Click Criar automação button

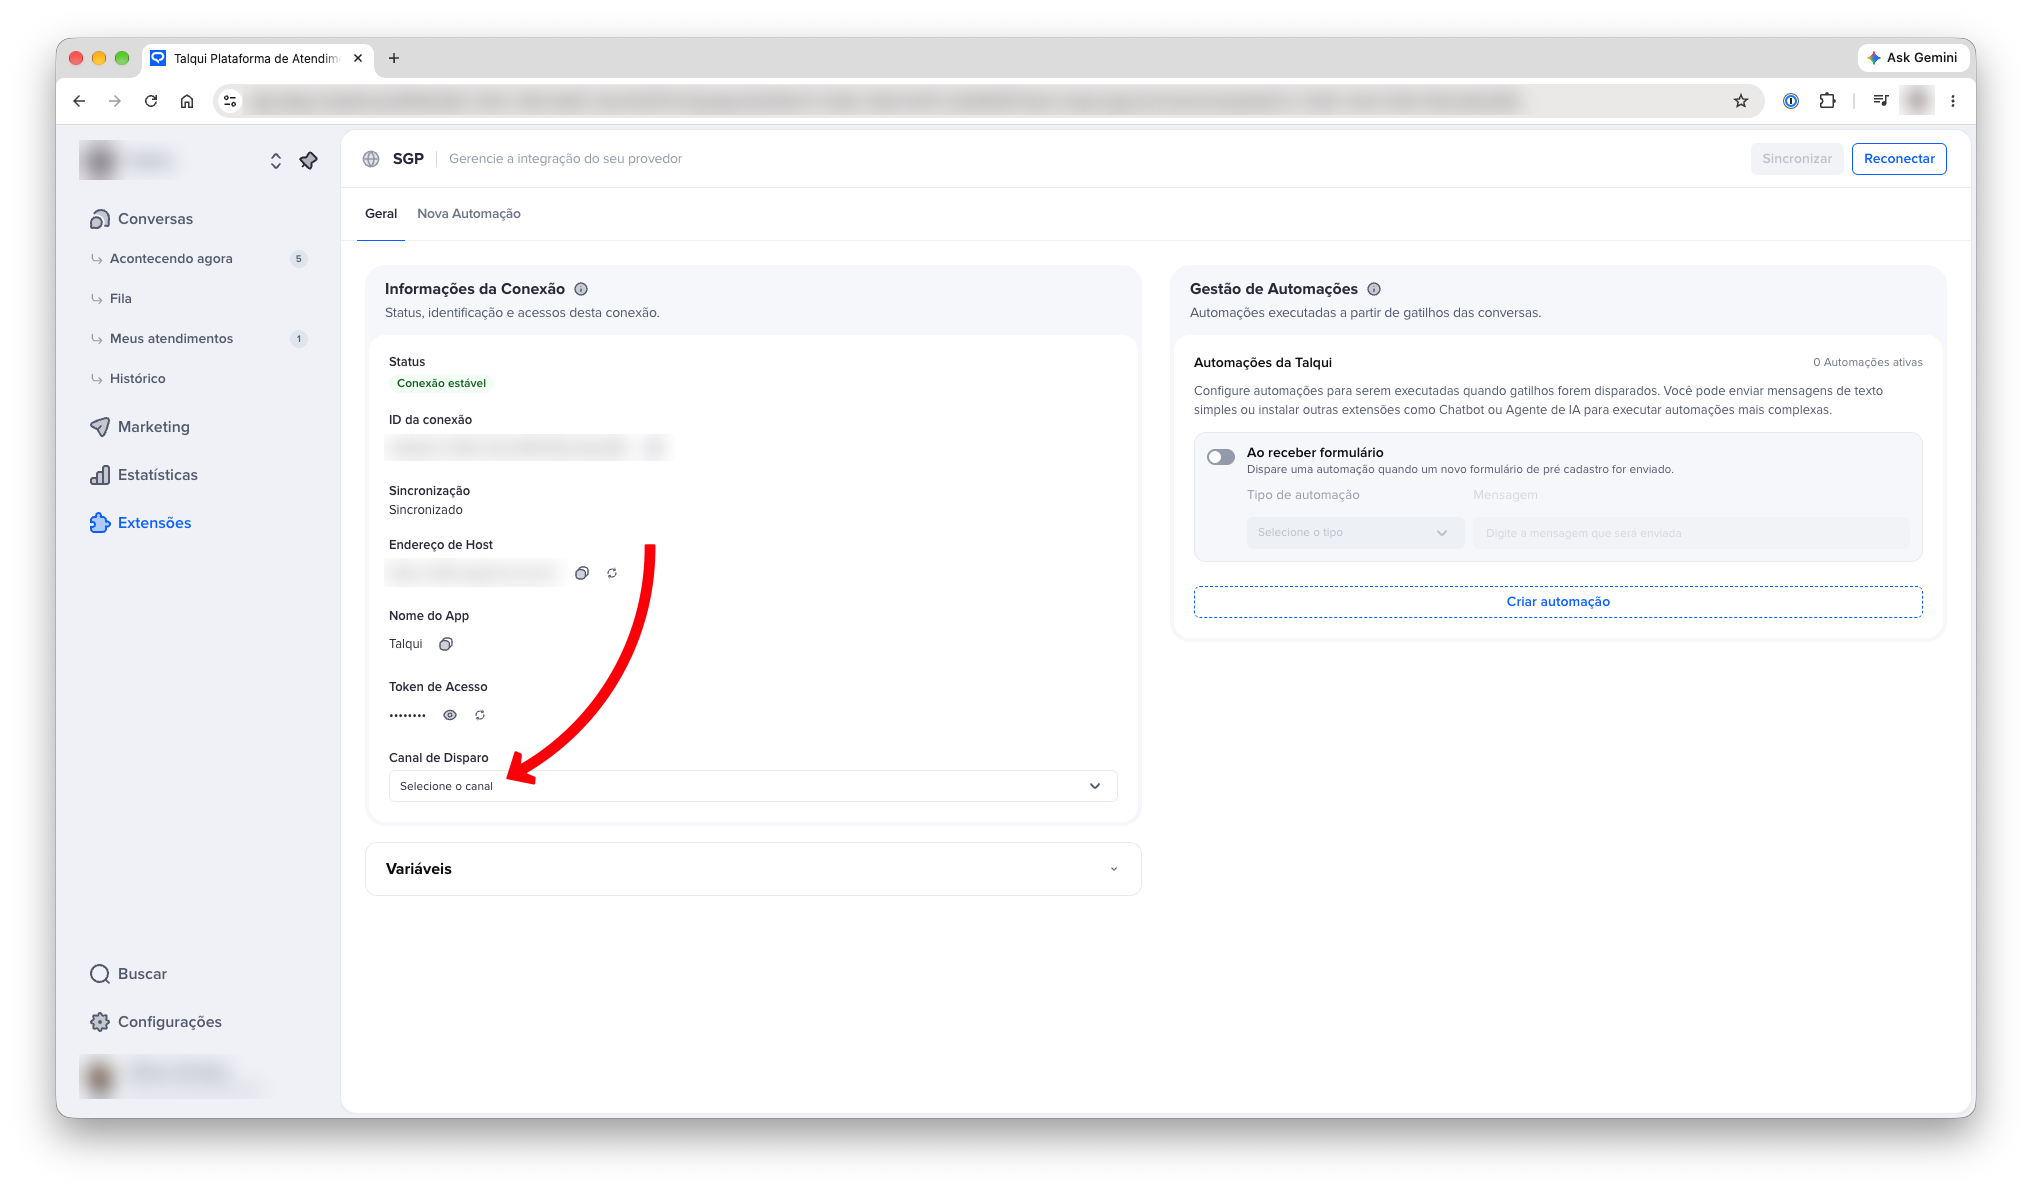point(1558,602)
